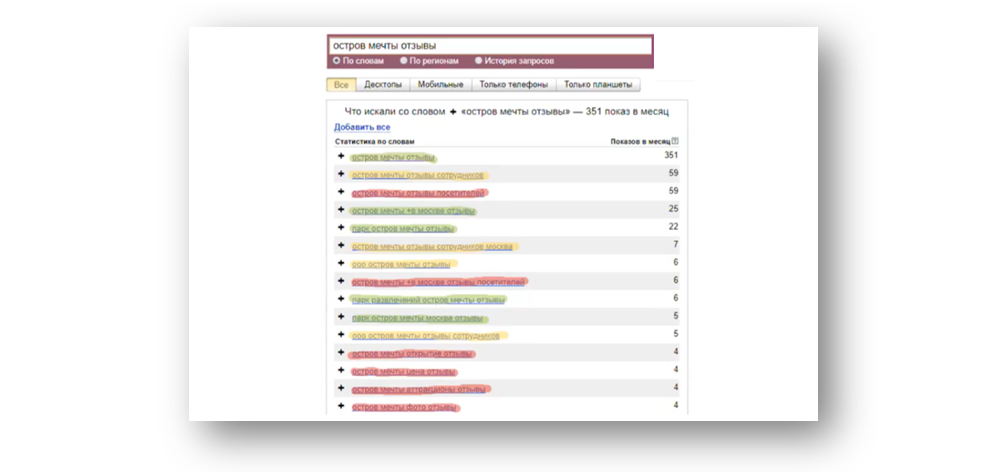Follow the 'остров мечты фото отзывы' link

pos(405,407)
